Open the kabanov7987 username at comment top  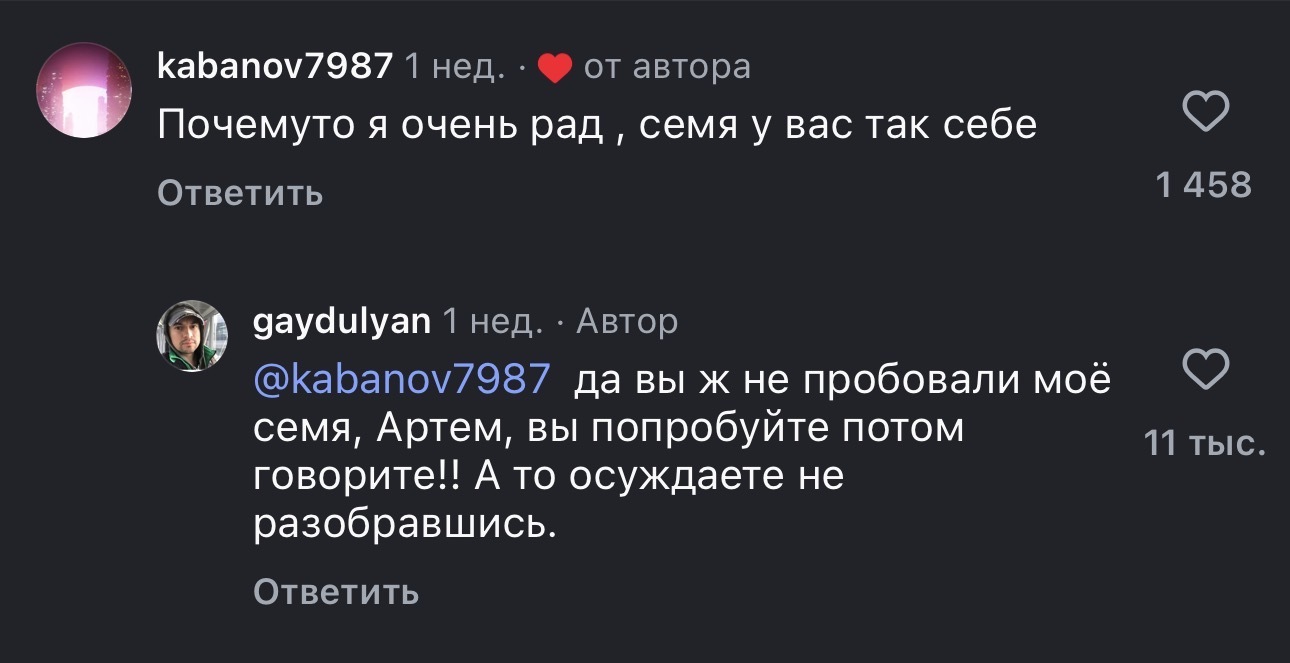coord(275,67)
